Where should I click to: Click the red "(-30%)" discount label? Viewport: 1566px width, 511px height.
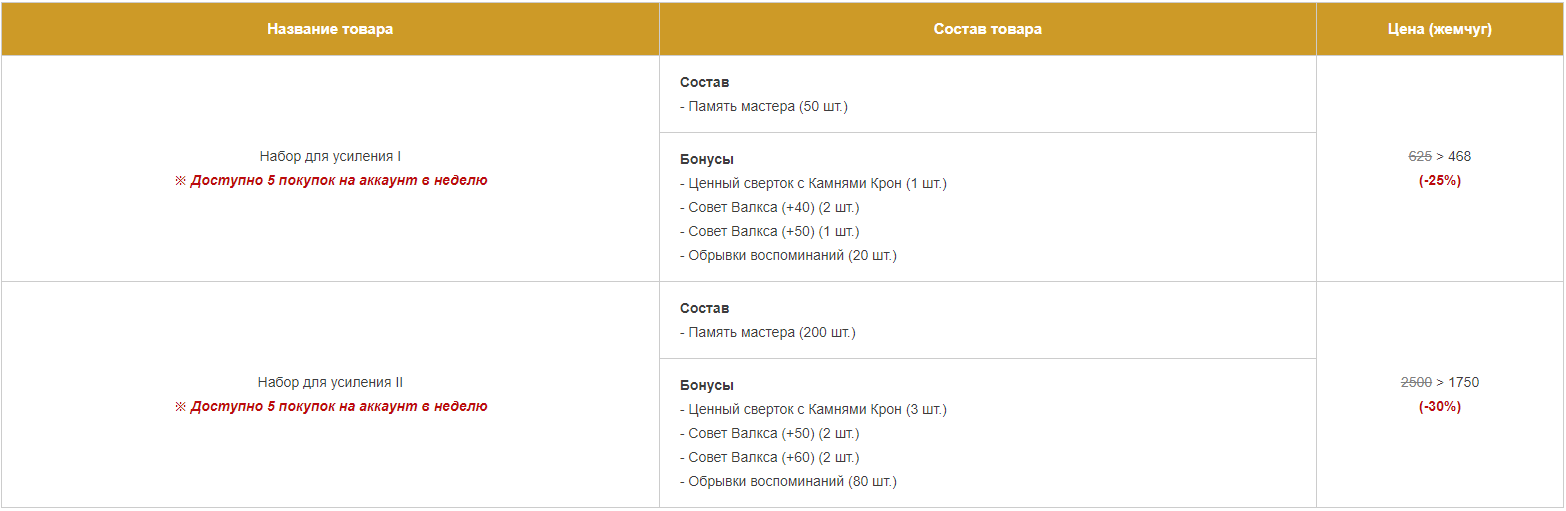pos(1439,407)
